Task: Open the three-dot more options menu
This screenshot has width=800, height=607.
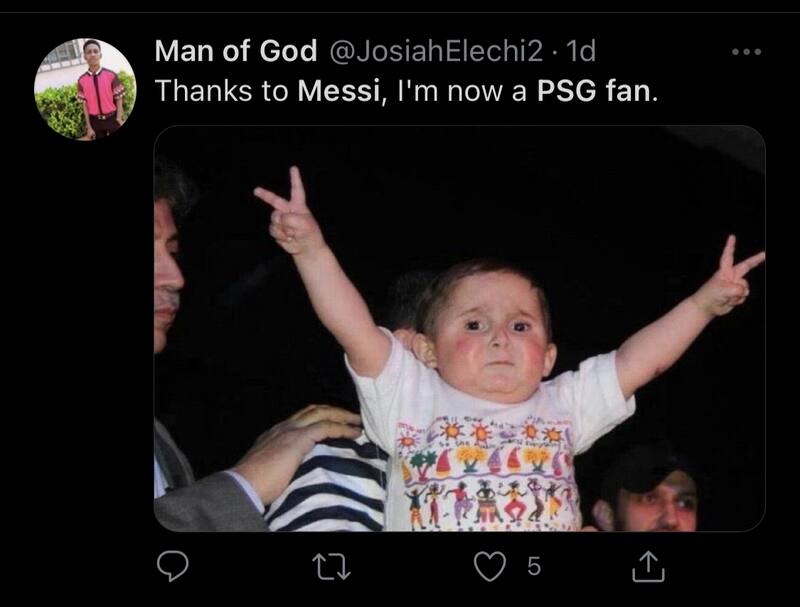Action: point(745,52)
